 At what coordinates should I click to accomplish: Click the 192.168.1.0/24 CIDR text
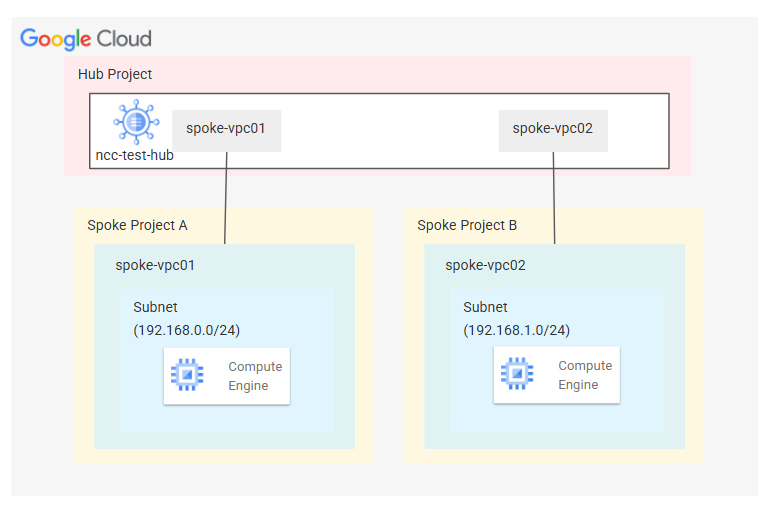(x=516, y=330)
